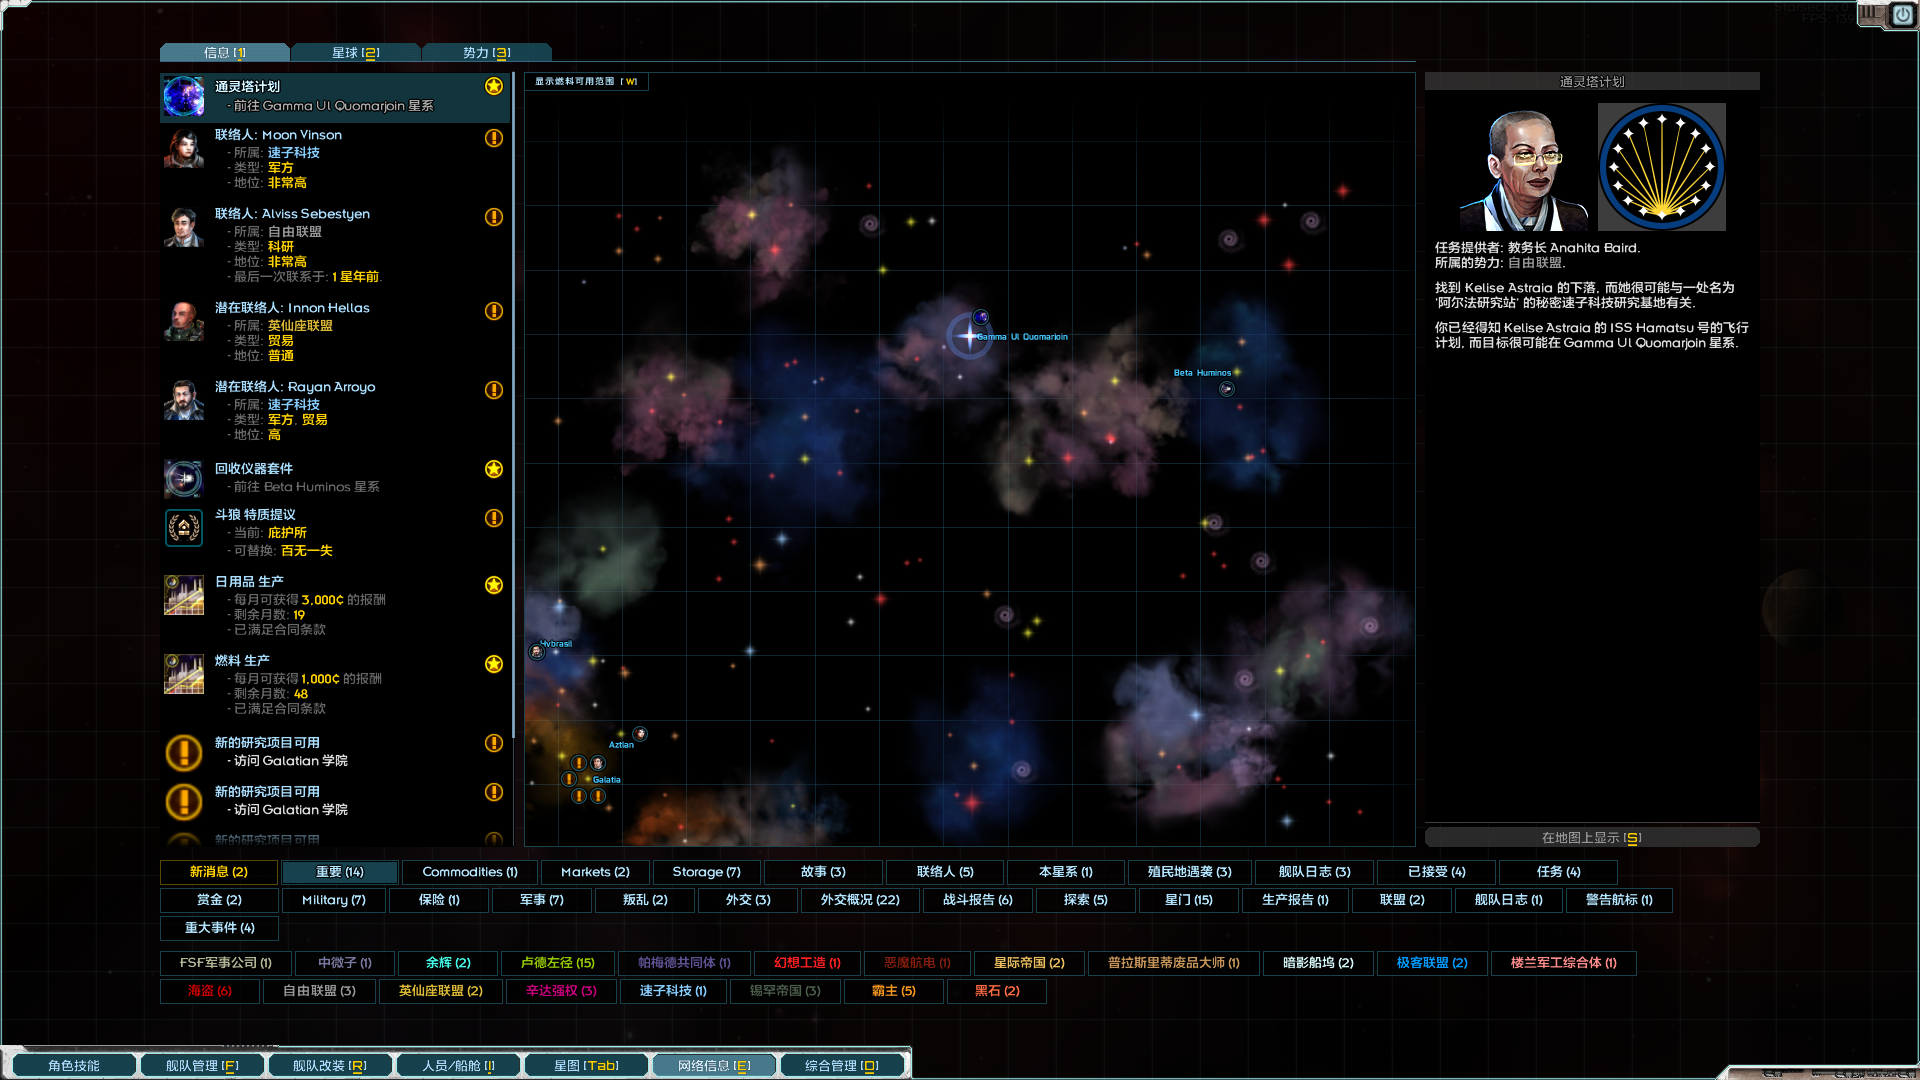Switch to 星球 [2] tab
Screen dimensions: 1920x1080
click(x=356, y=53)
